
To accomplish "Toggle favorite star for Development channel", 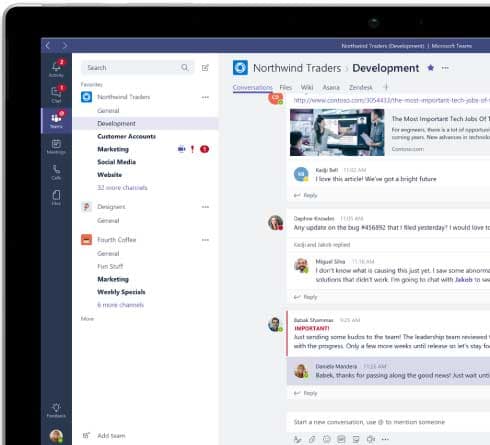I will (430, 68).
